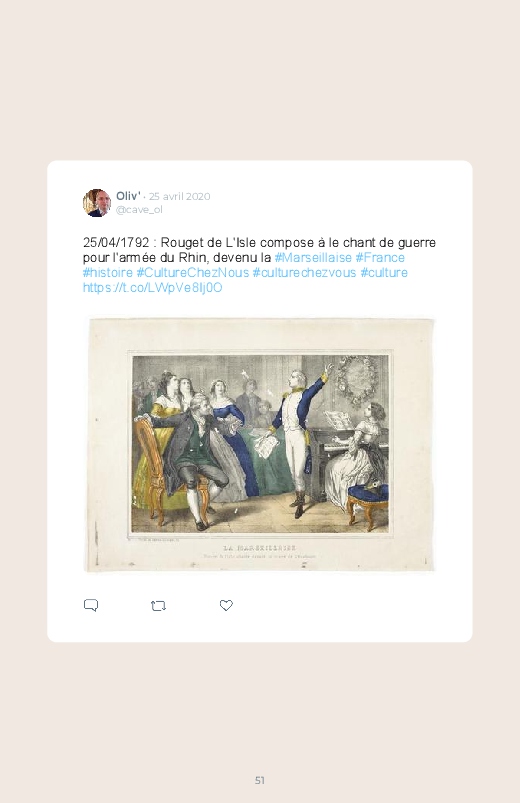
Task: Open the #Marseillaise hashtag
Action: tap(313, 258)
